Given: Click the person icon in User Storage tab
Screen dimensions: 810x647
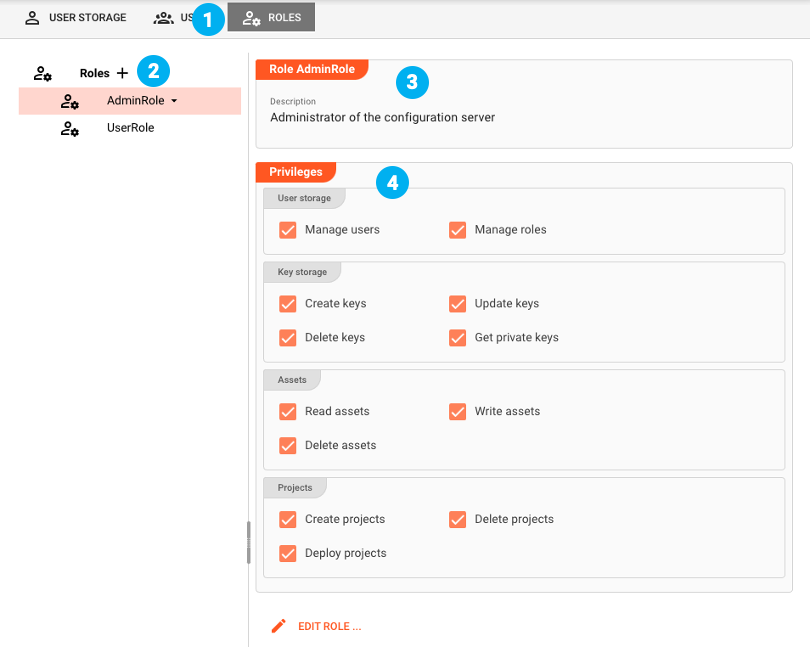Looking at the screenshot, I should [x=33, y=17].
